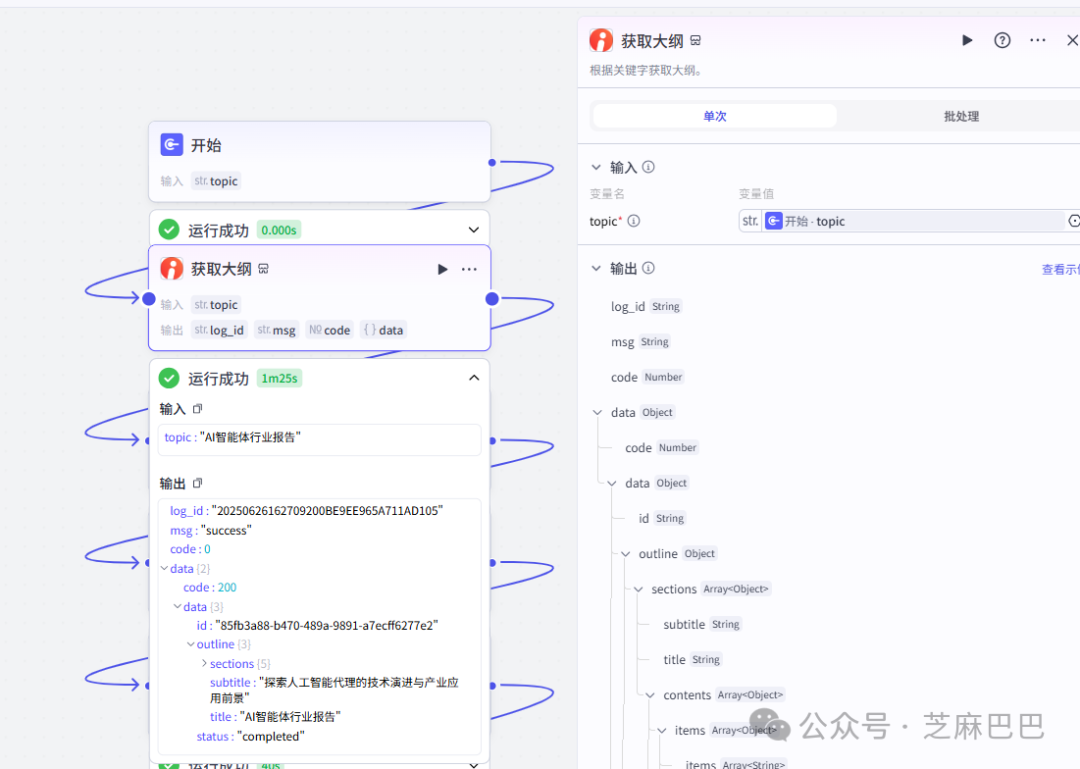Click the badge icon beside panel title 获取大纲

696,41
